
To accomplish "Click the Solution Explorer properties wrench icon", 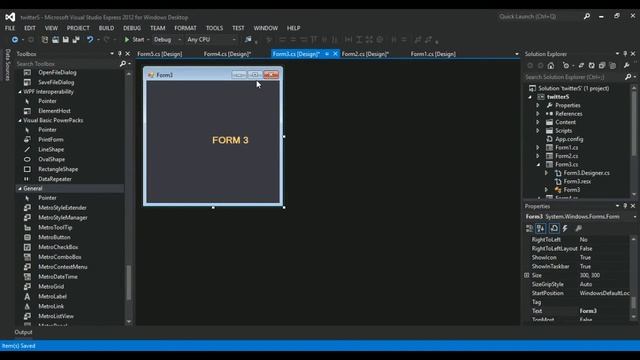I will [x=627, y=65].
